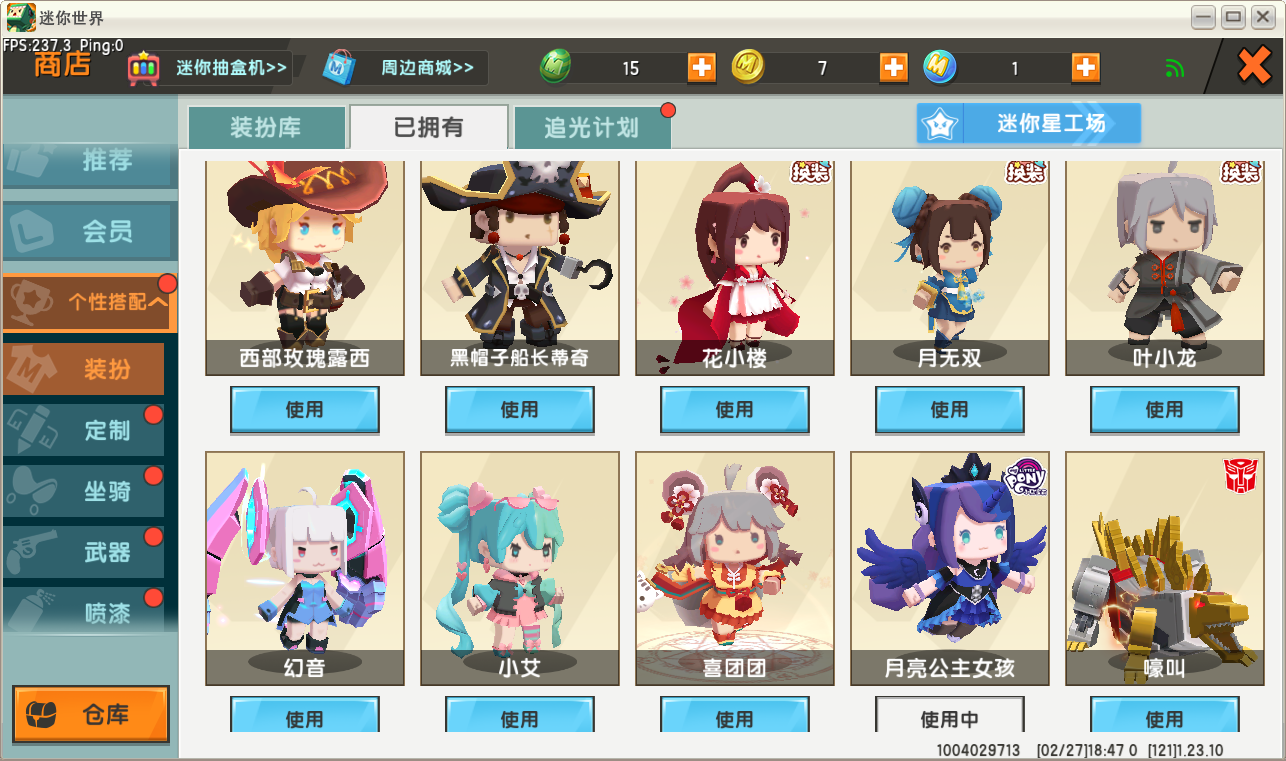Use the 西部玫瑰露西 skin
Image resolution: width=1286 pixels, height=761 pixels.
[305, 410]
